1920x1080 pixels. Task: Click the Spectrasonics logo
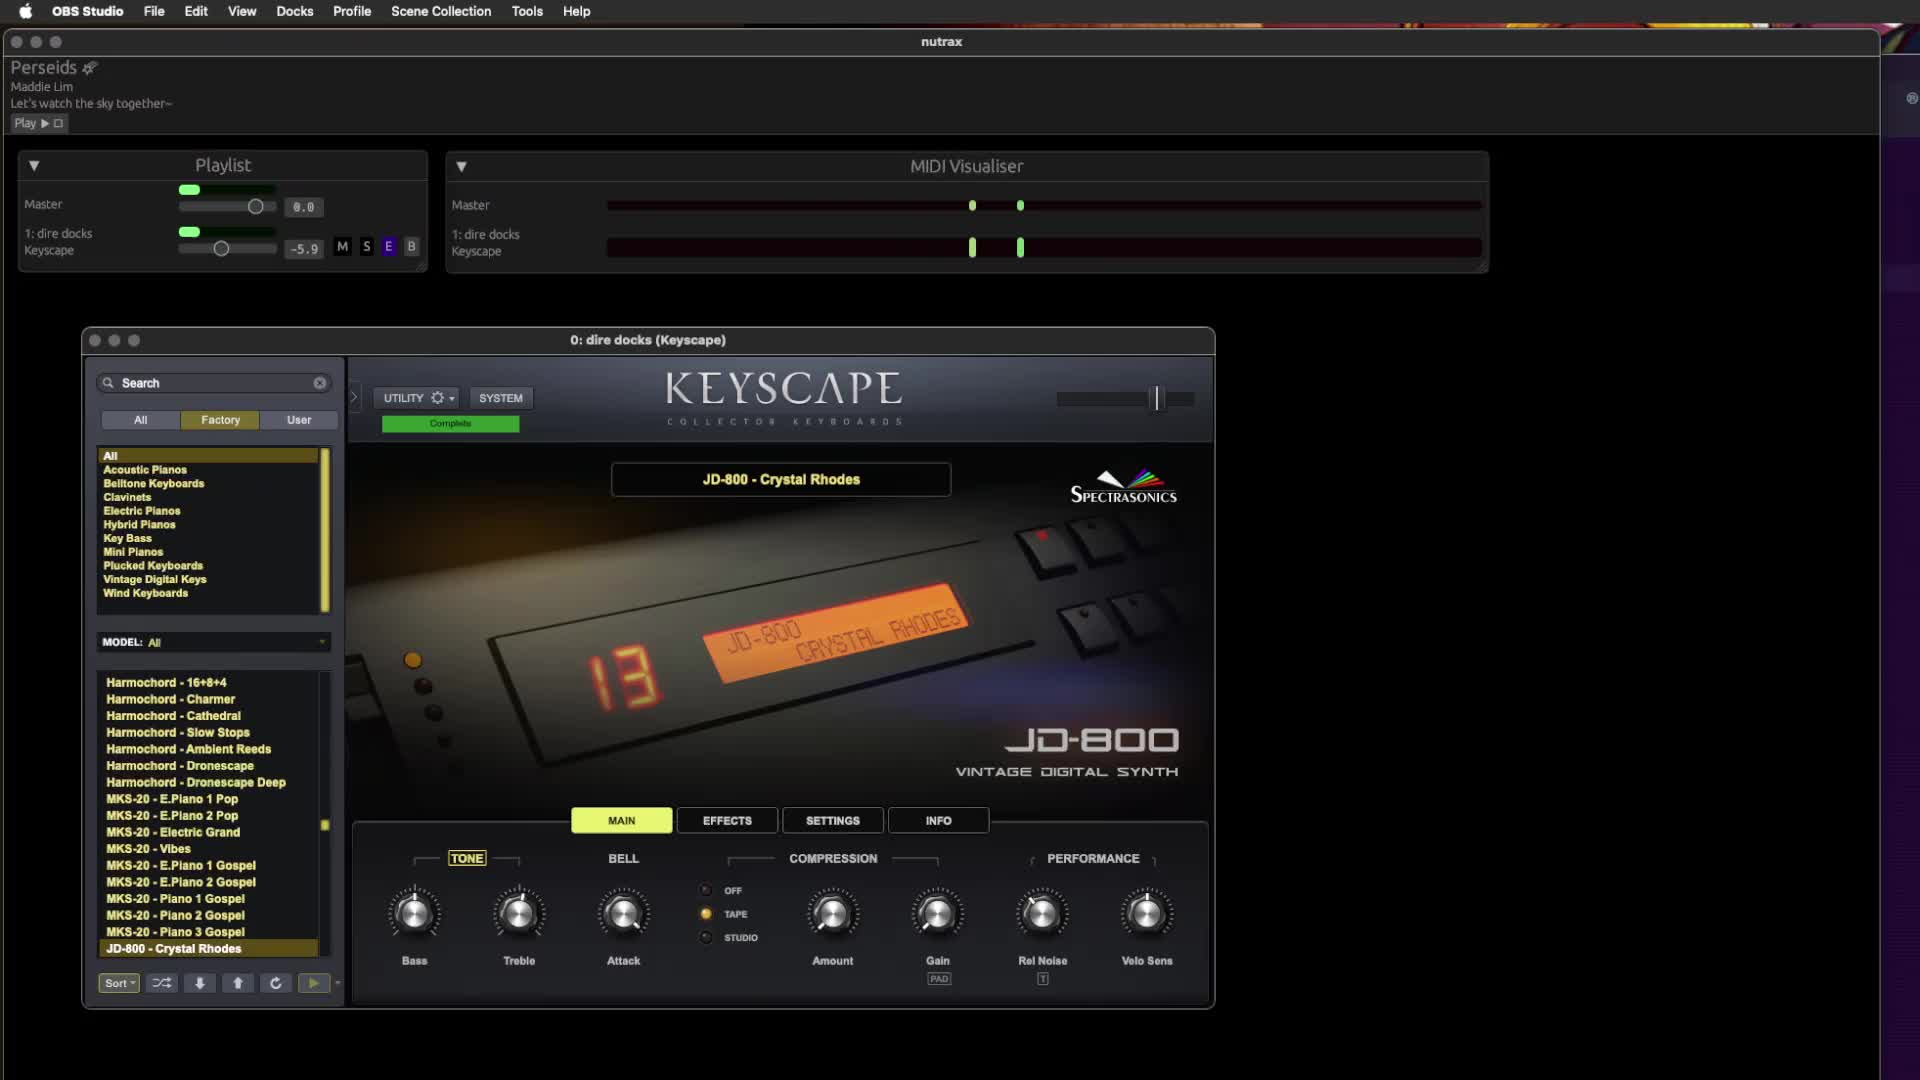click(1120, 486)
